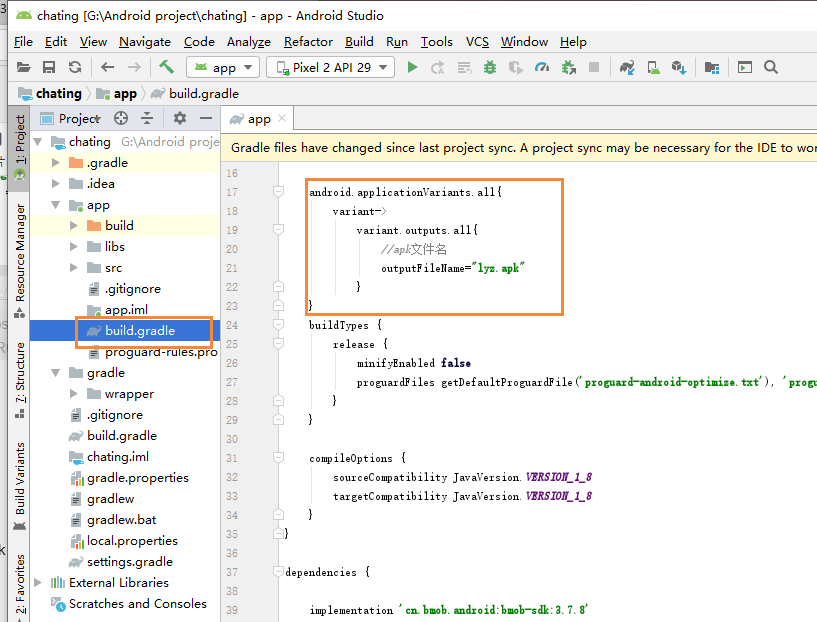Open the app run configuration dropdown
This screenshot has height=622, width=817.
tap(223, 67)
